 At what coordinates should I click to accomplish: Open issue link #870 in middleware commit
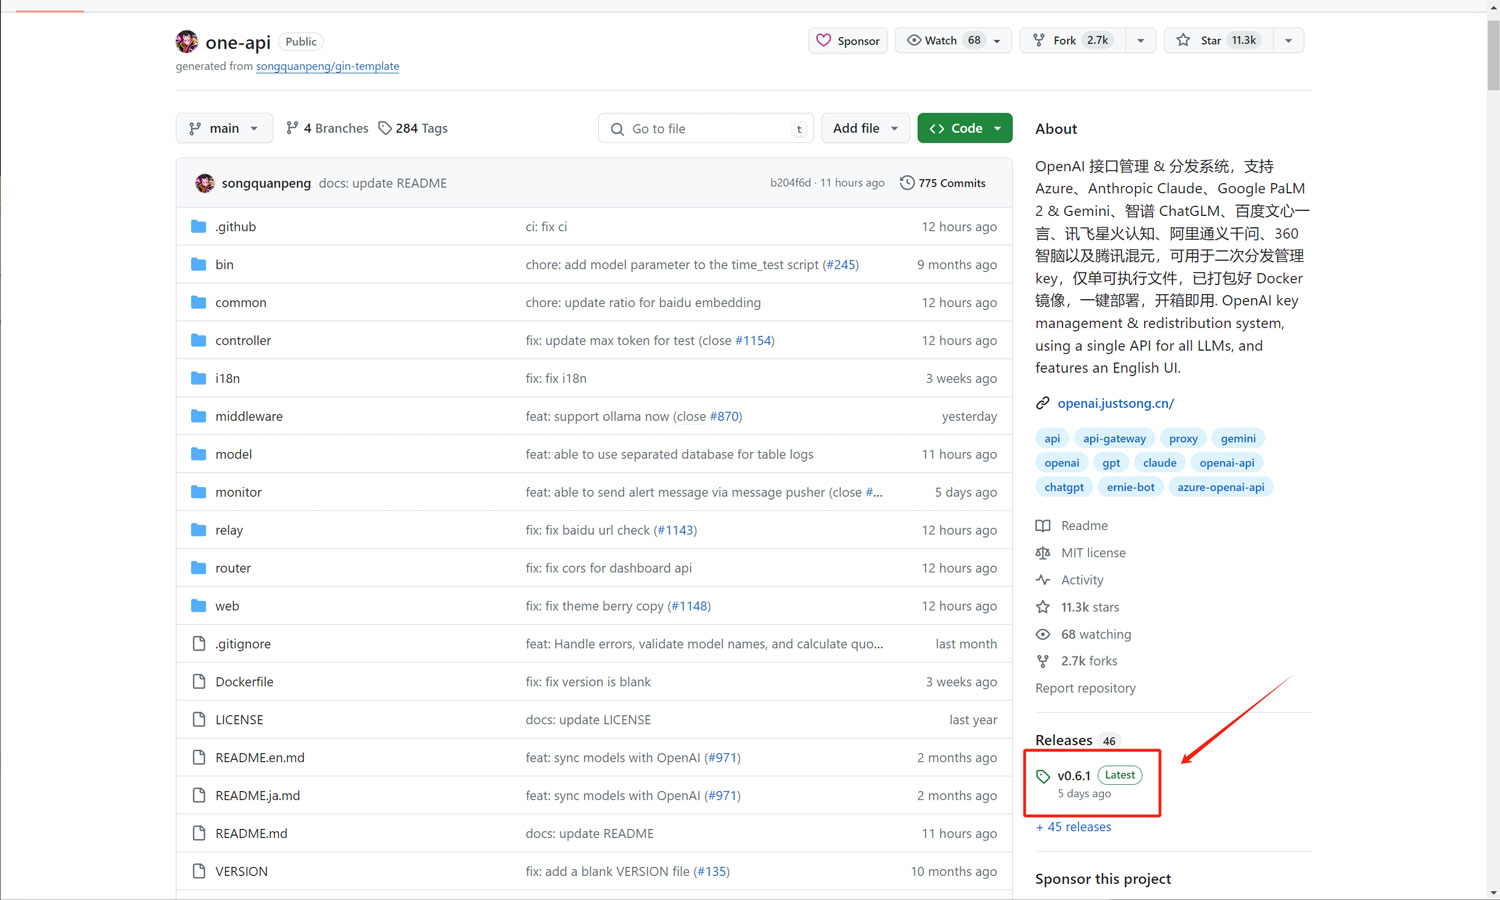pyautogui.click(x=724, y=416)
